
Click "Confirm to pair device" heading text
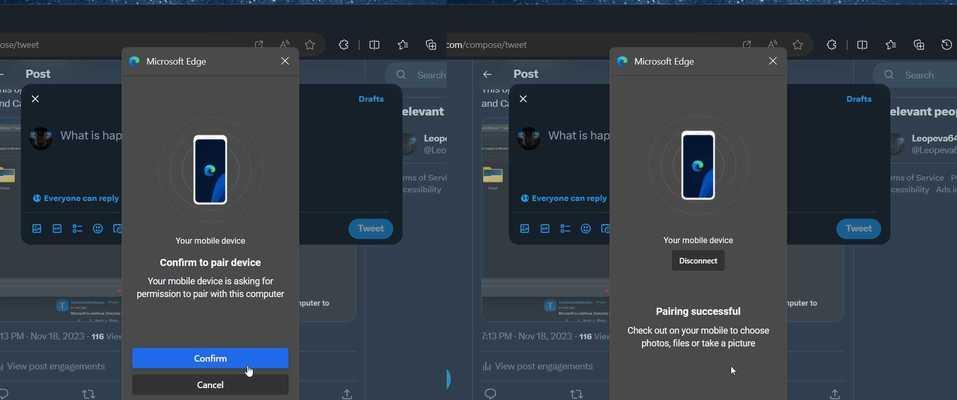(x=210, y=263)
